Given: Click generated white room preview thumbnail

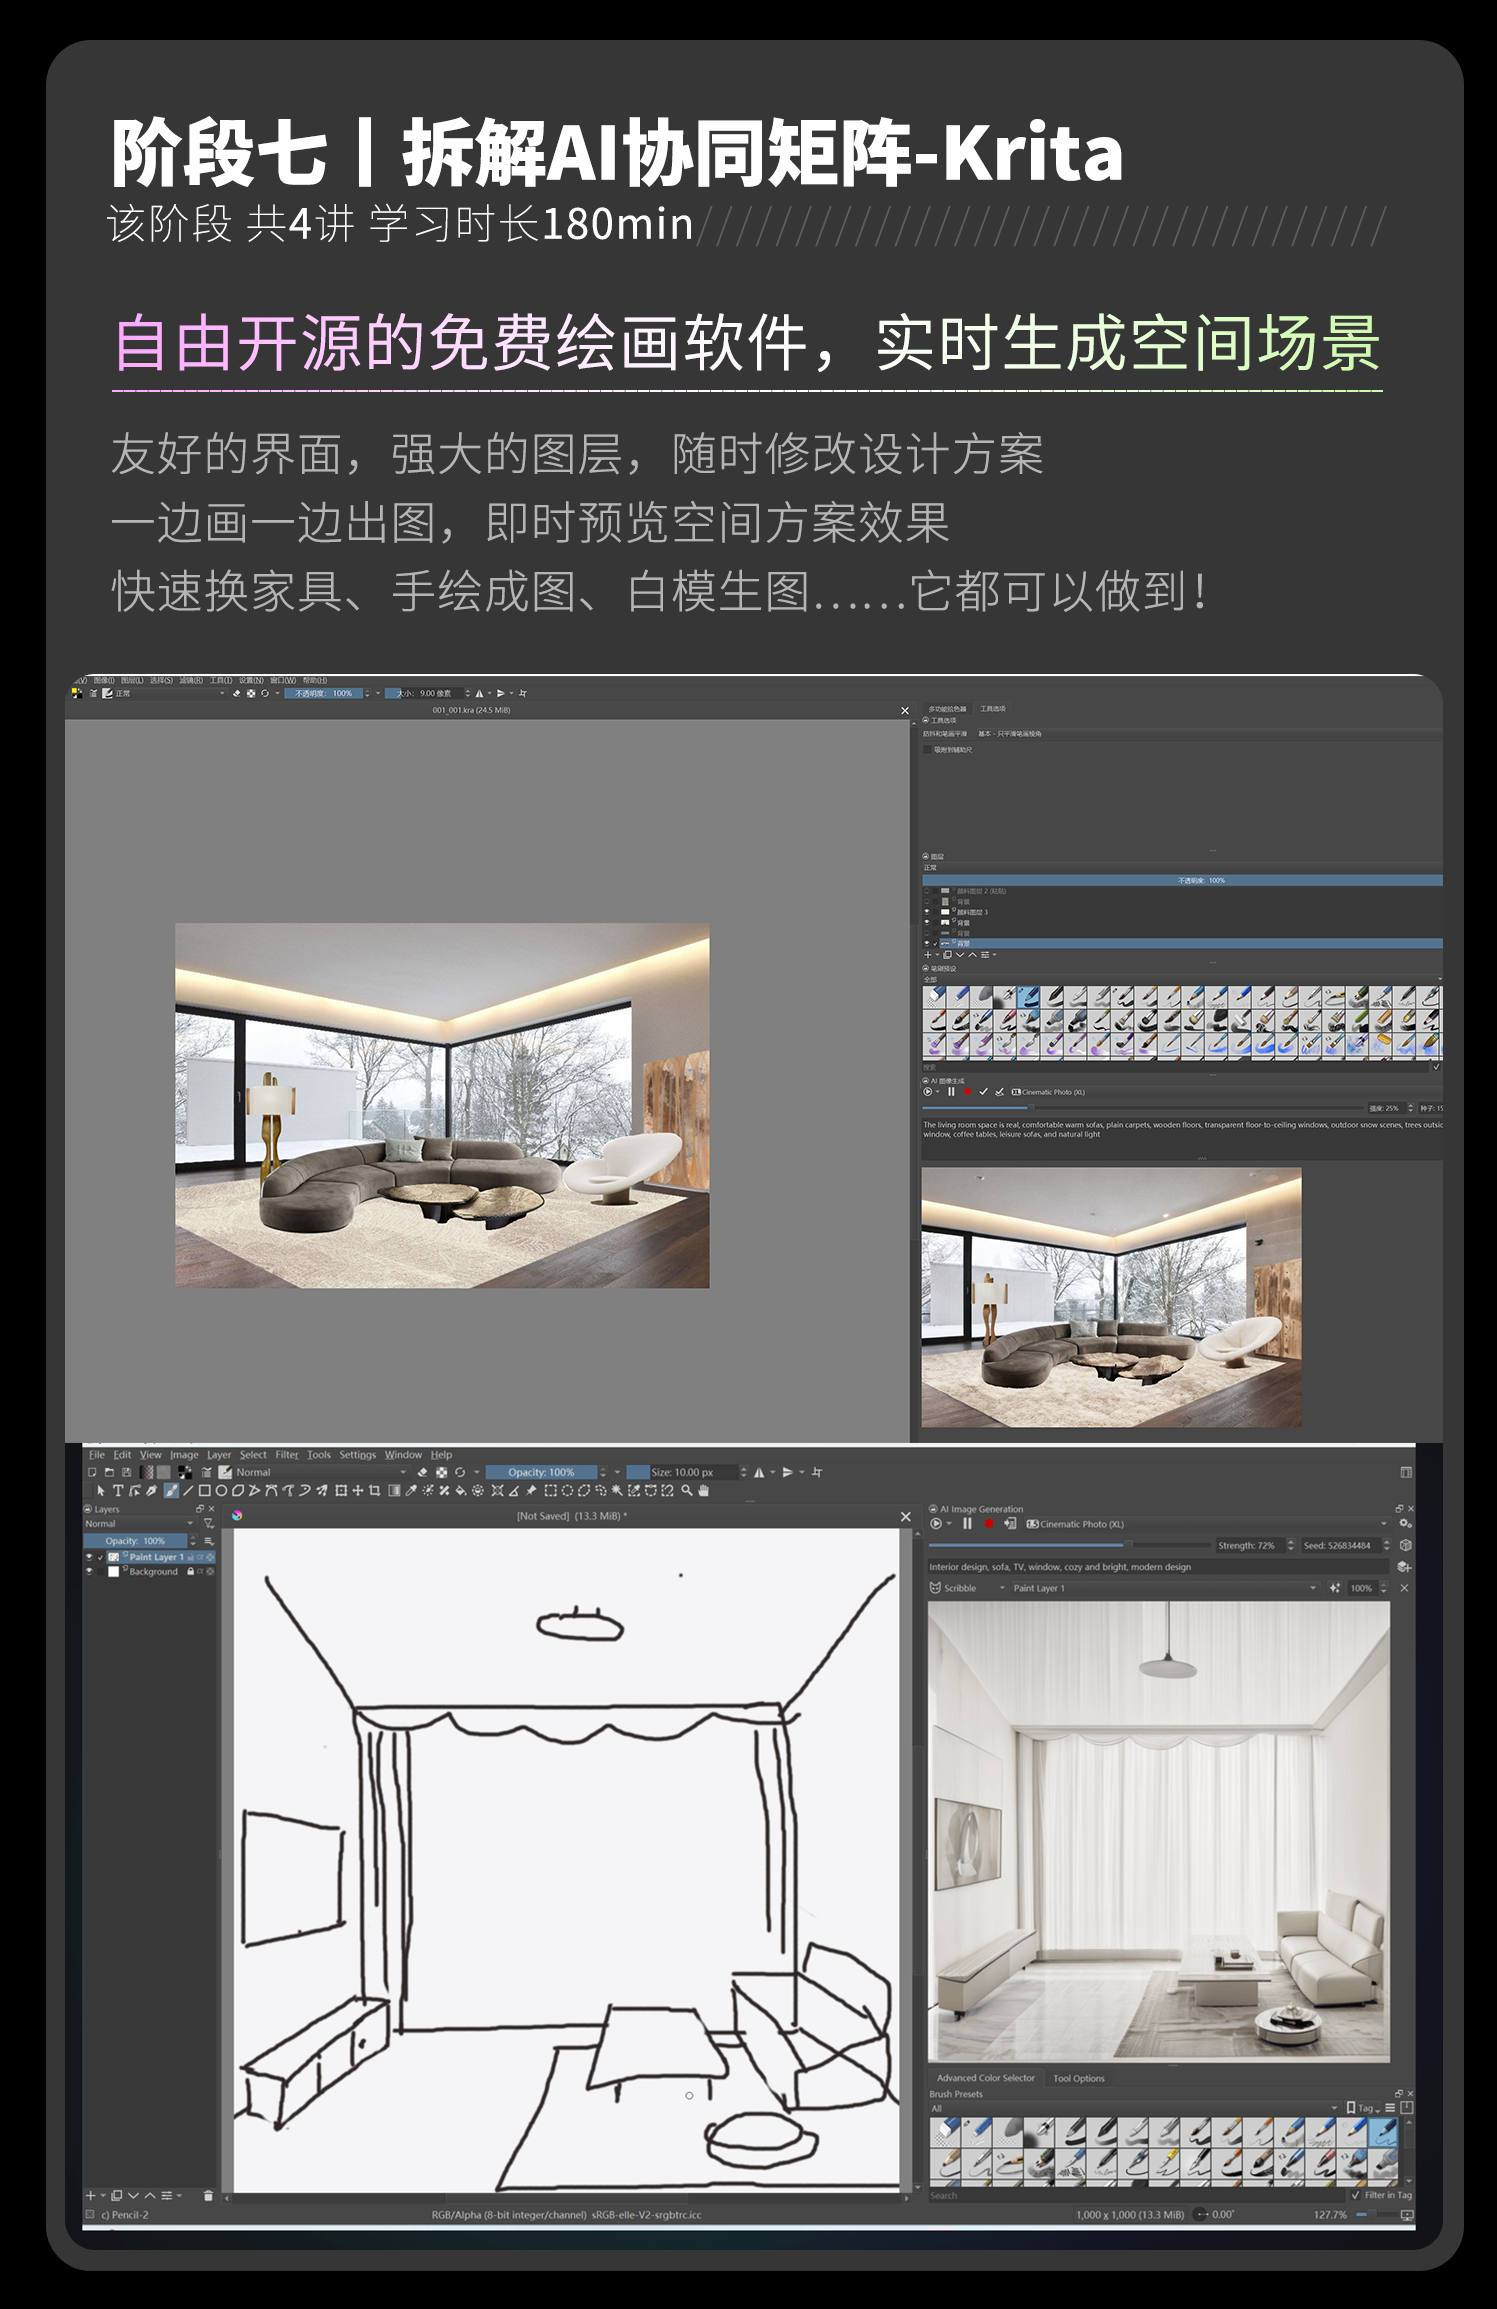Looking at the screenshot, I should coord(1158,1830).
